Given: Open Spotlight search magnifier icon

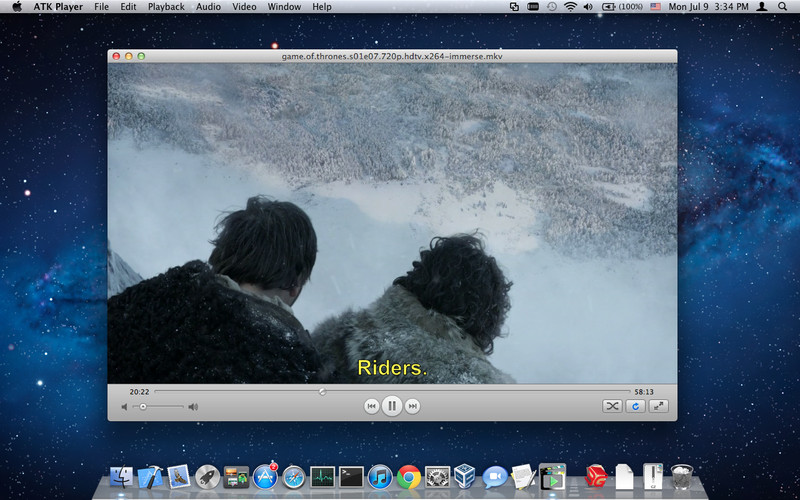Looking at the screenshot, I should [x=782, y=7].
